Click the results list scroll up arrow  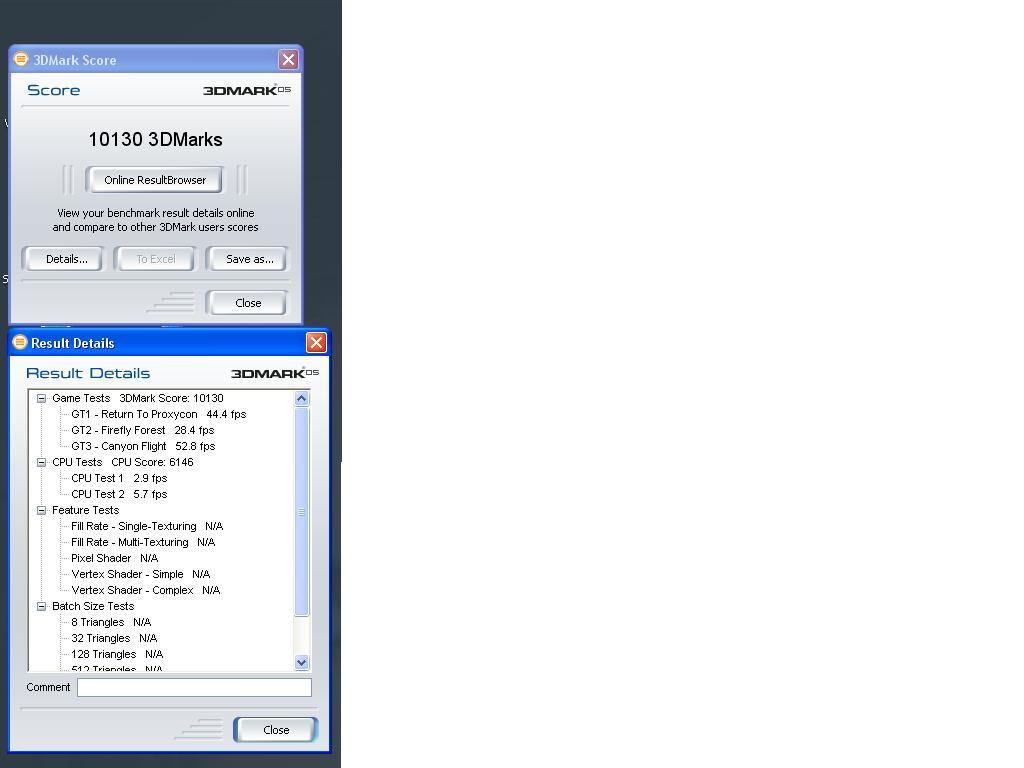pos(301,398)
